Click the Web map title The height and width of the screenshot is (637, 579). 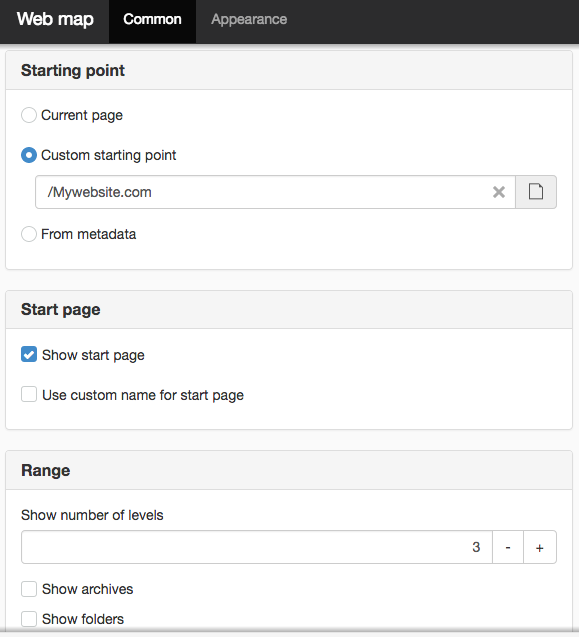pos(55,19)
